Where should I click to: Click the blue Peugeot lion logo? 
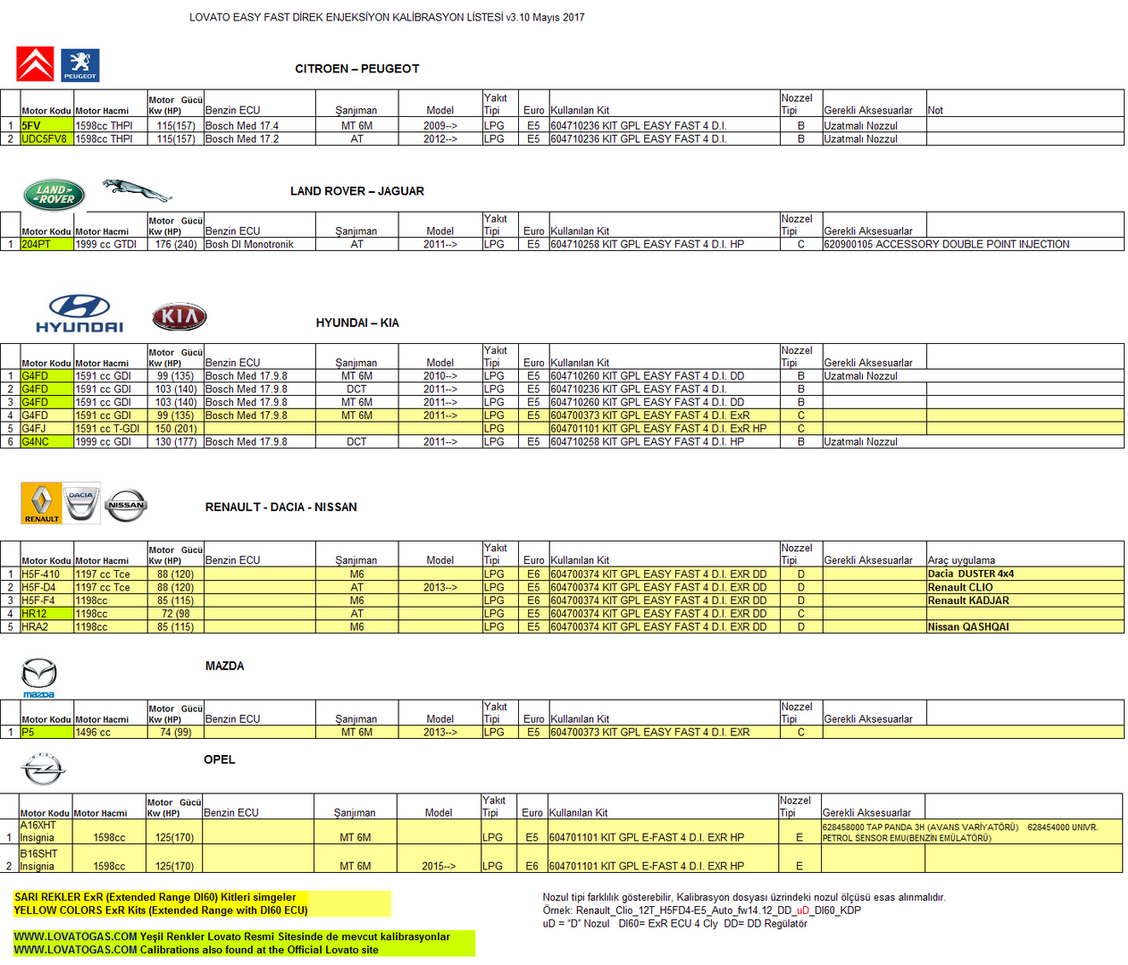(x=80, y=65)
